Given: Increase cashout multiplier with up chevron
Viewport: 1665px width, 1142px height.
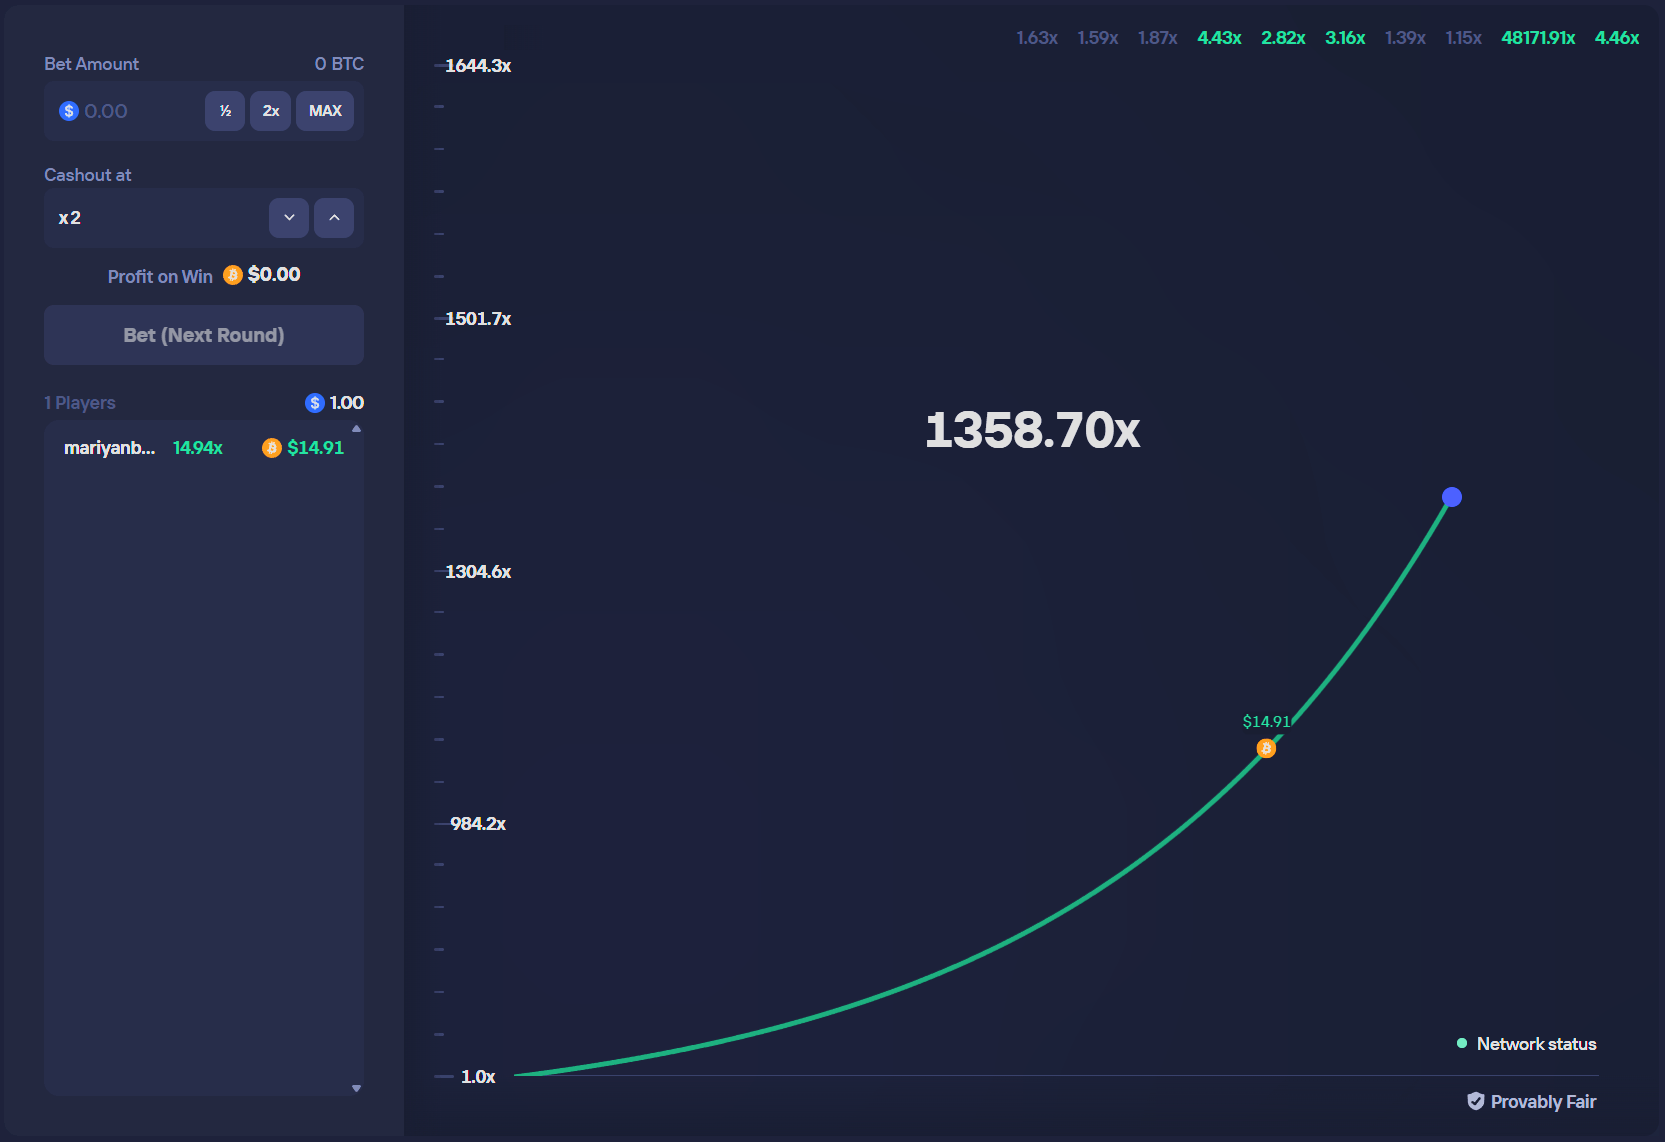Looking at the screenshot, I should [334, 218].
